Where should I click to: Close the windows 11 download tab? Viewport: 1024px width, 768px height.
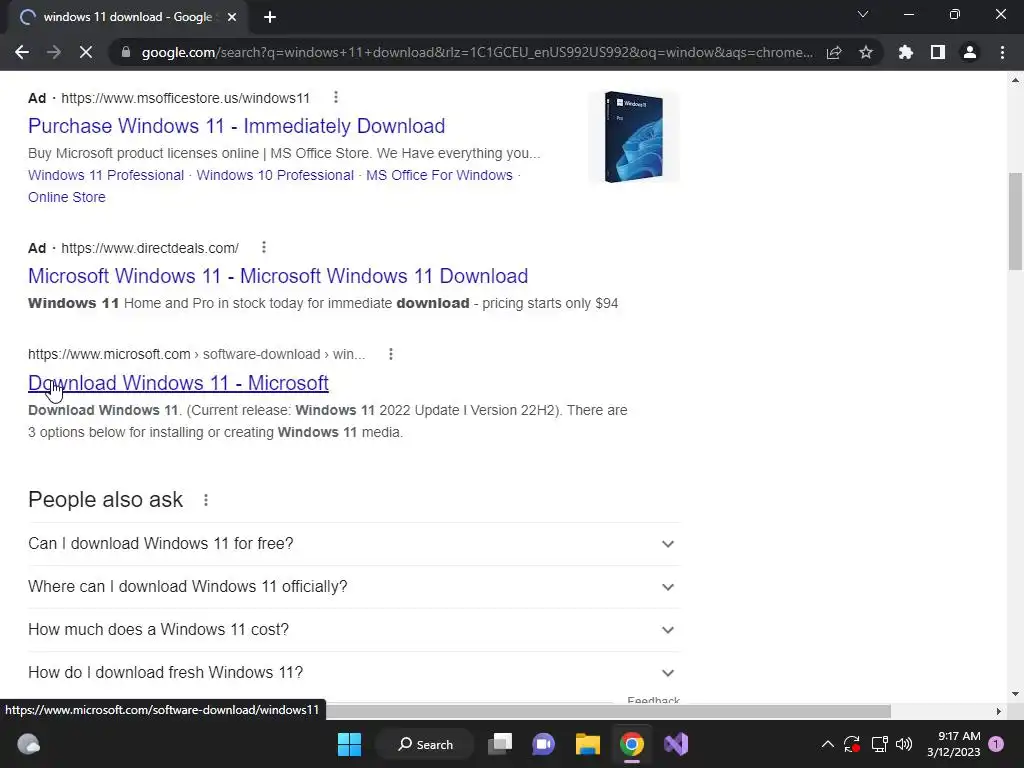click(232, 17)
